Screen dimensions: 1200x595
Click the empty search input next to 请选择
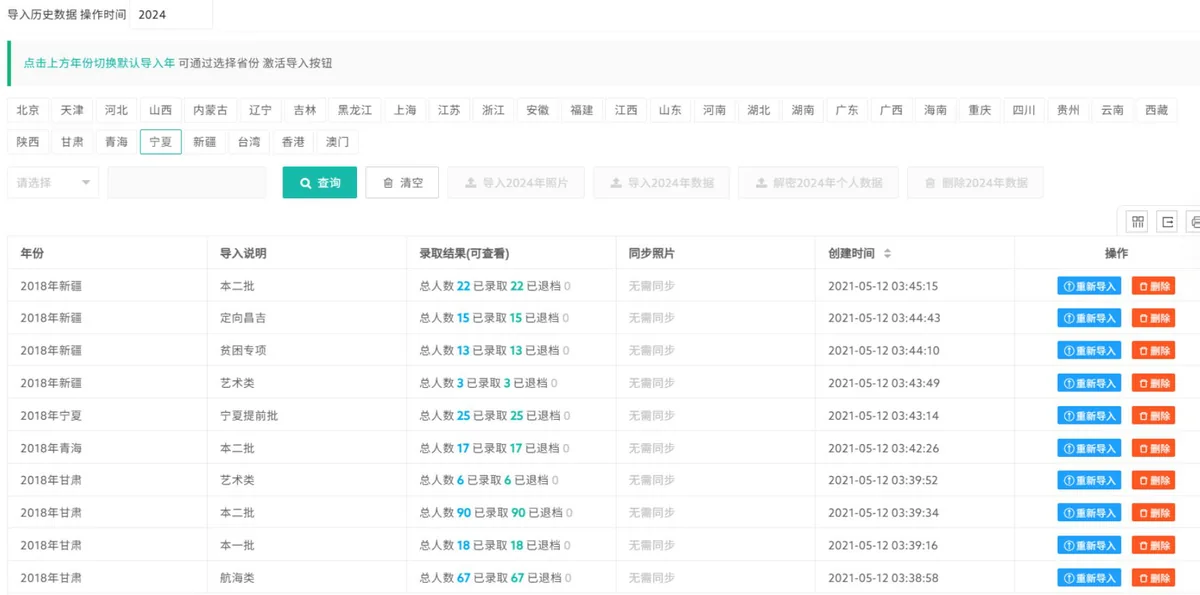click(187, 183)
